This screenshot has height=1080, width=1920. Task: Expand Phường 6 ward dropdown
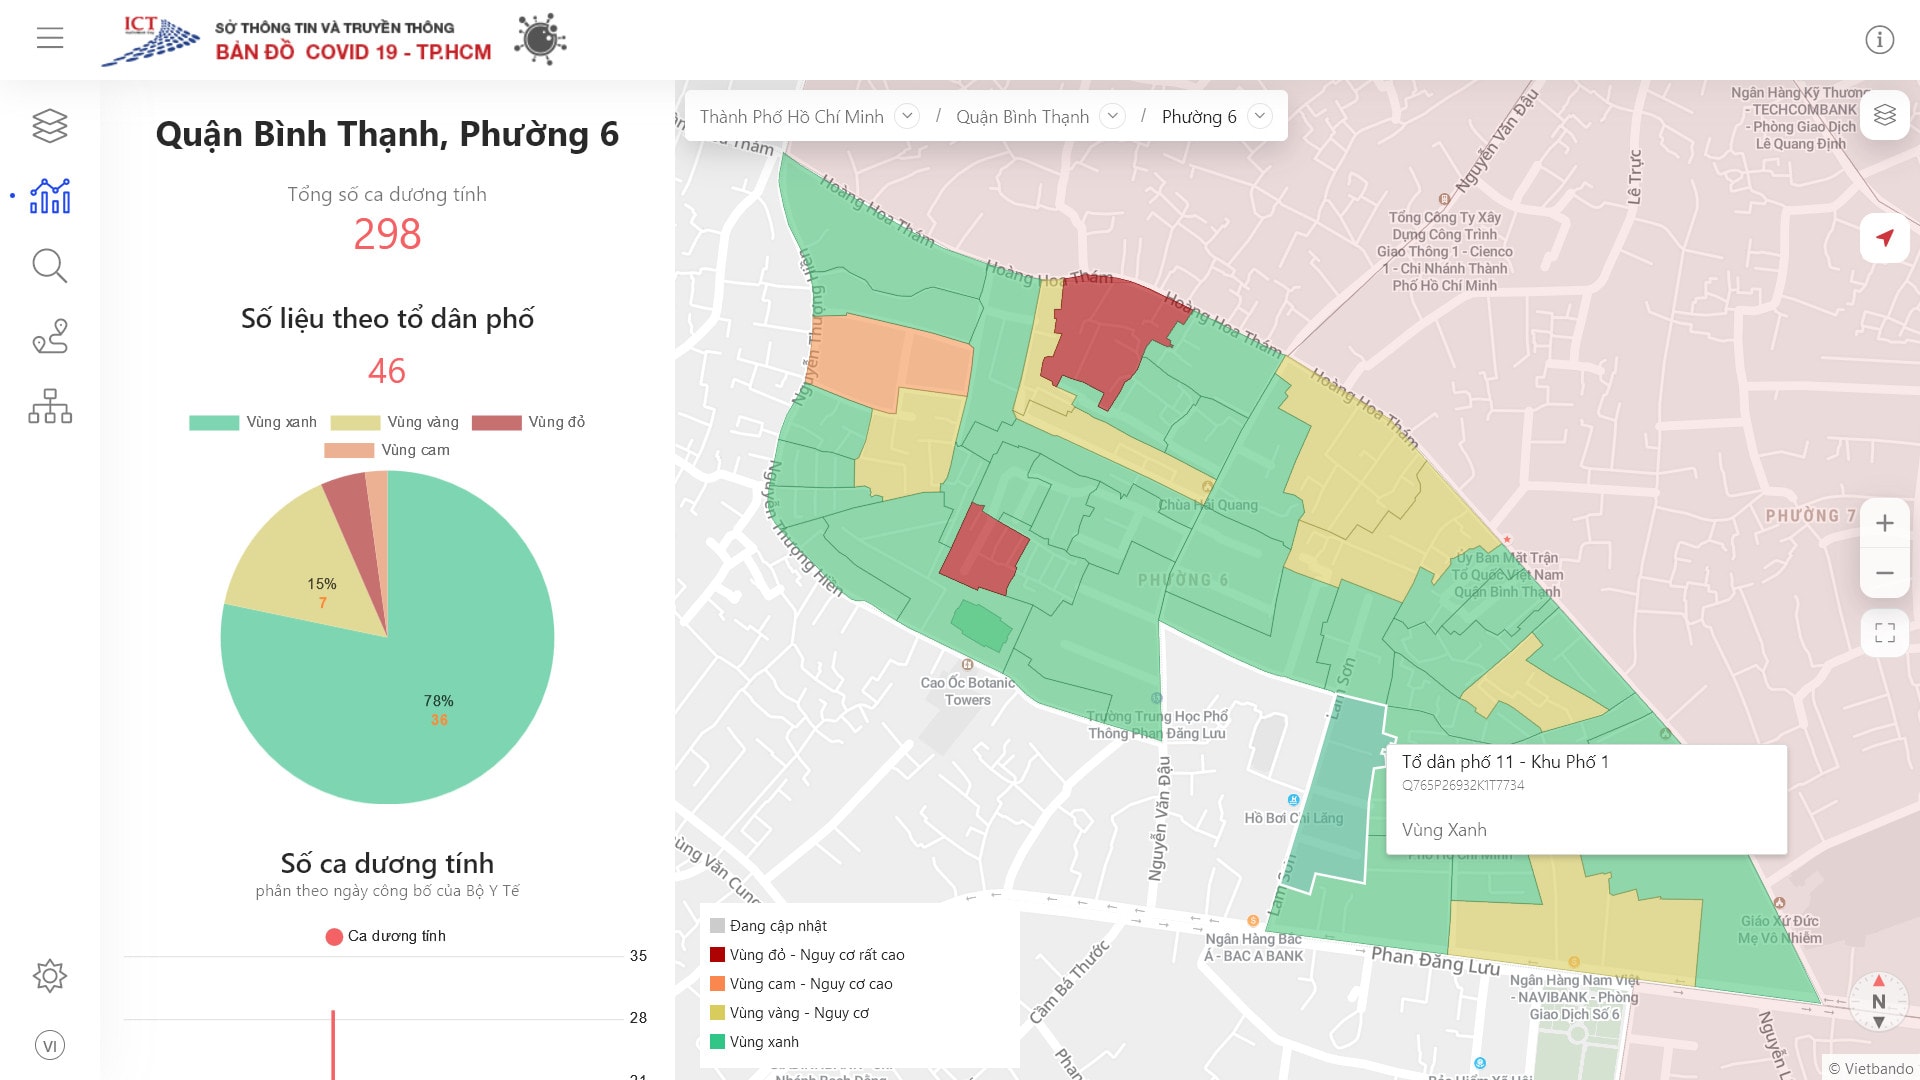1260,116
